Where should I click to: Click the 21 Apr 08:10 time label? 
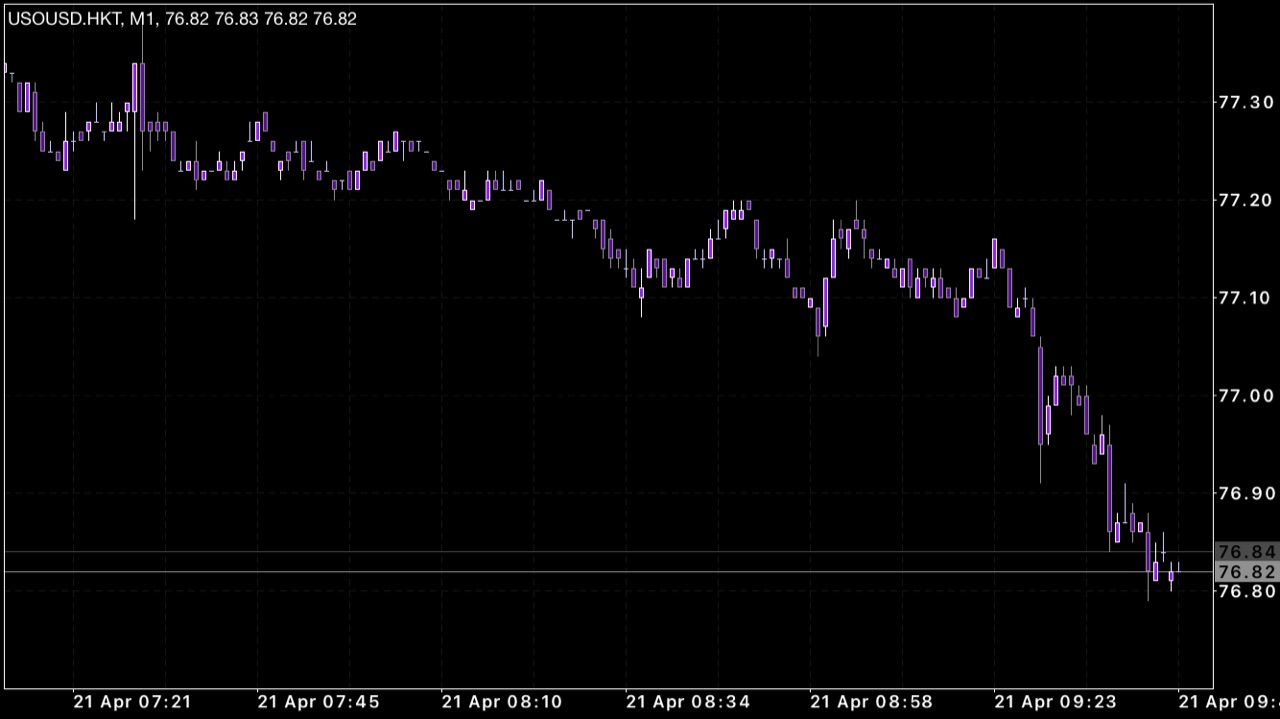point(502,701)
